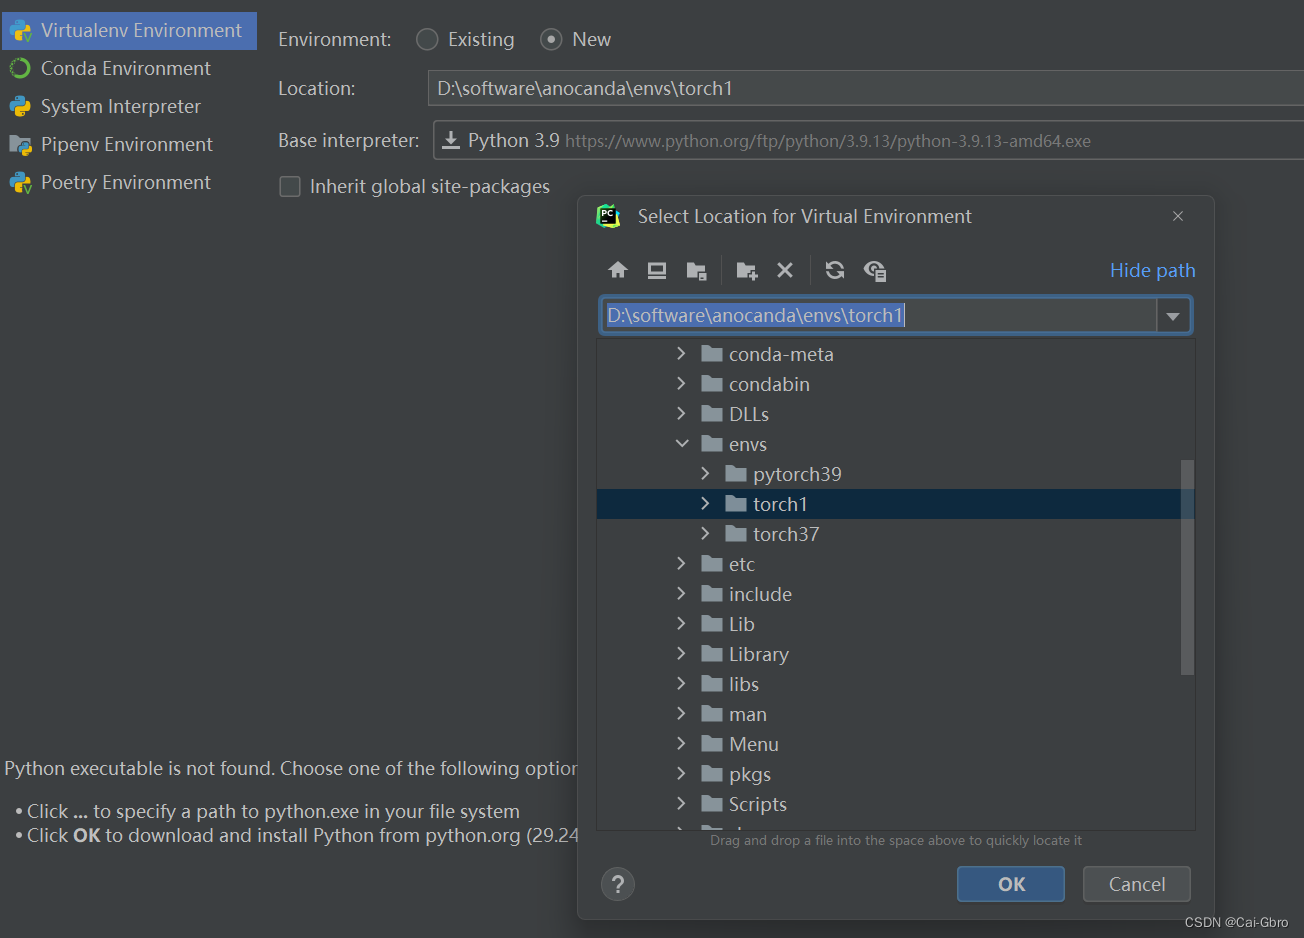
Task: Select the Menu folder row
Action: pos(889,744)
